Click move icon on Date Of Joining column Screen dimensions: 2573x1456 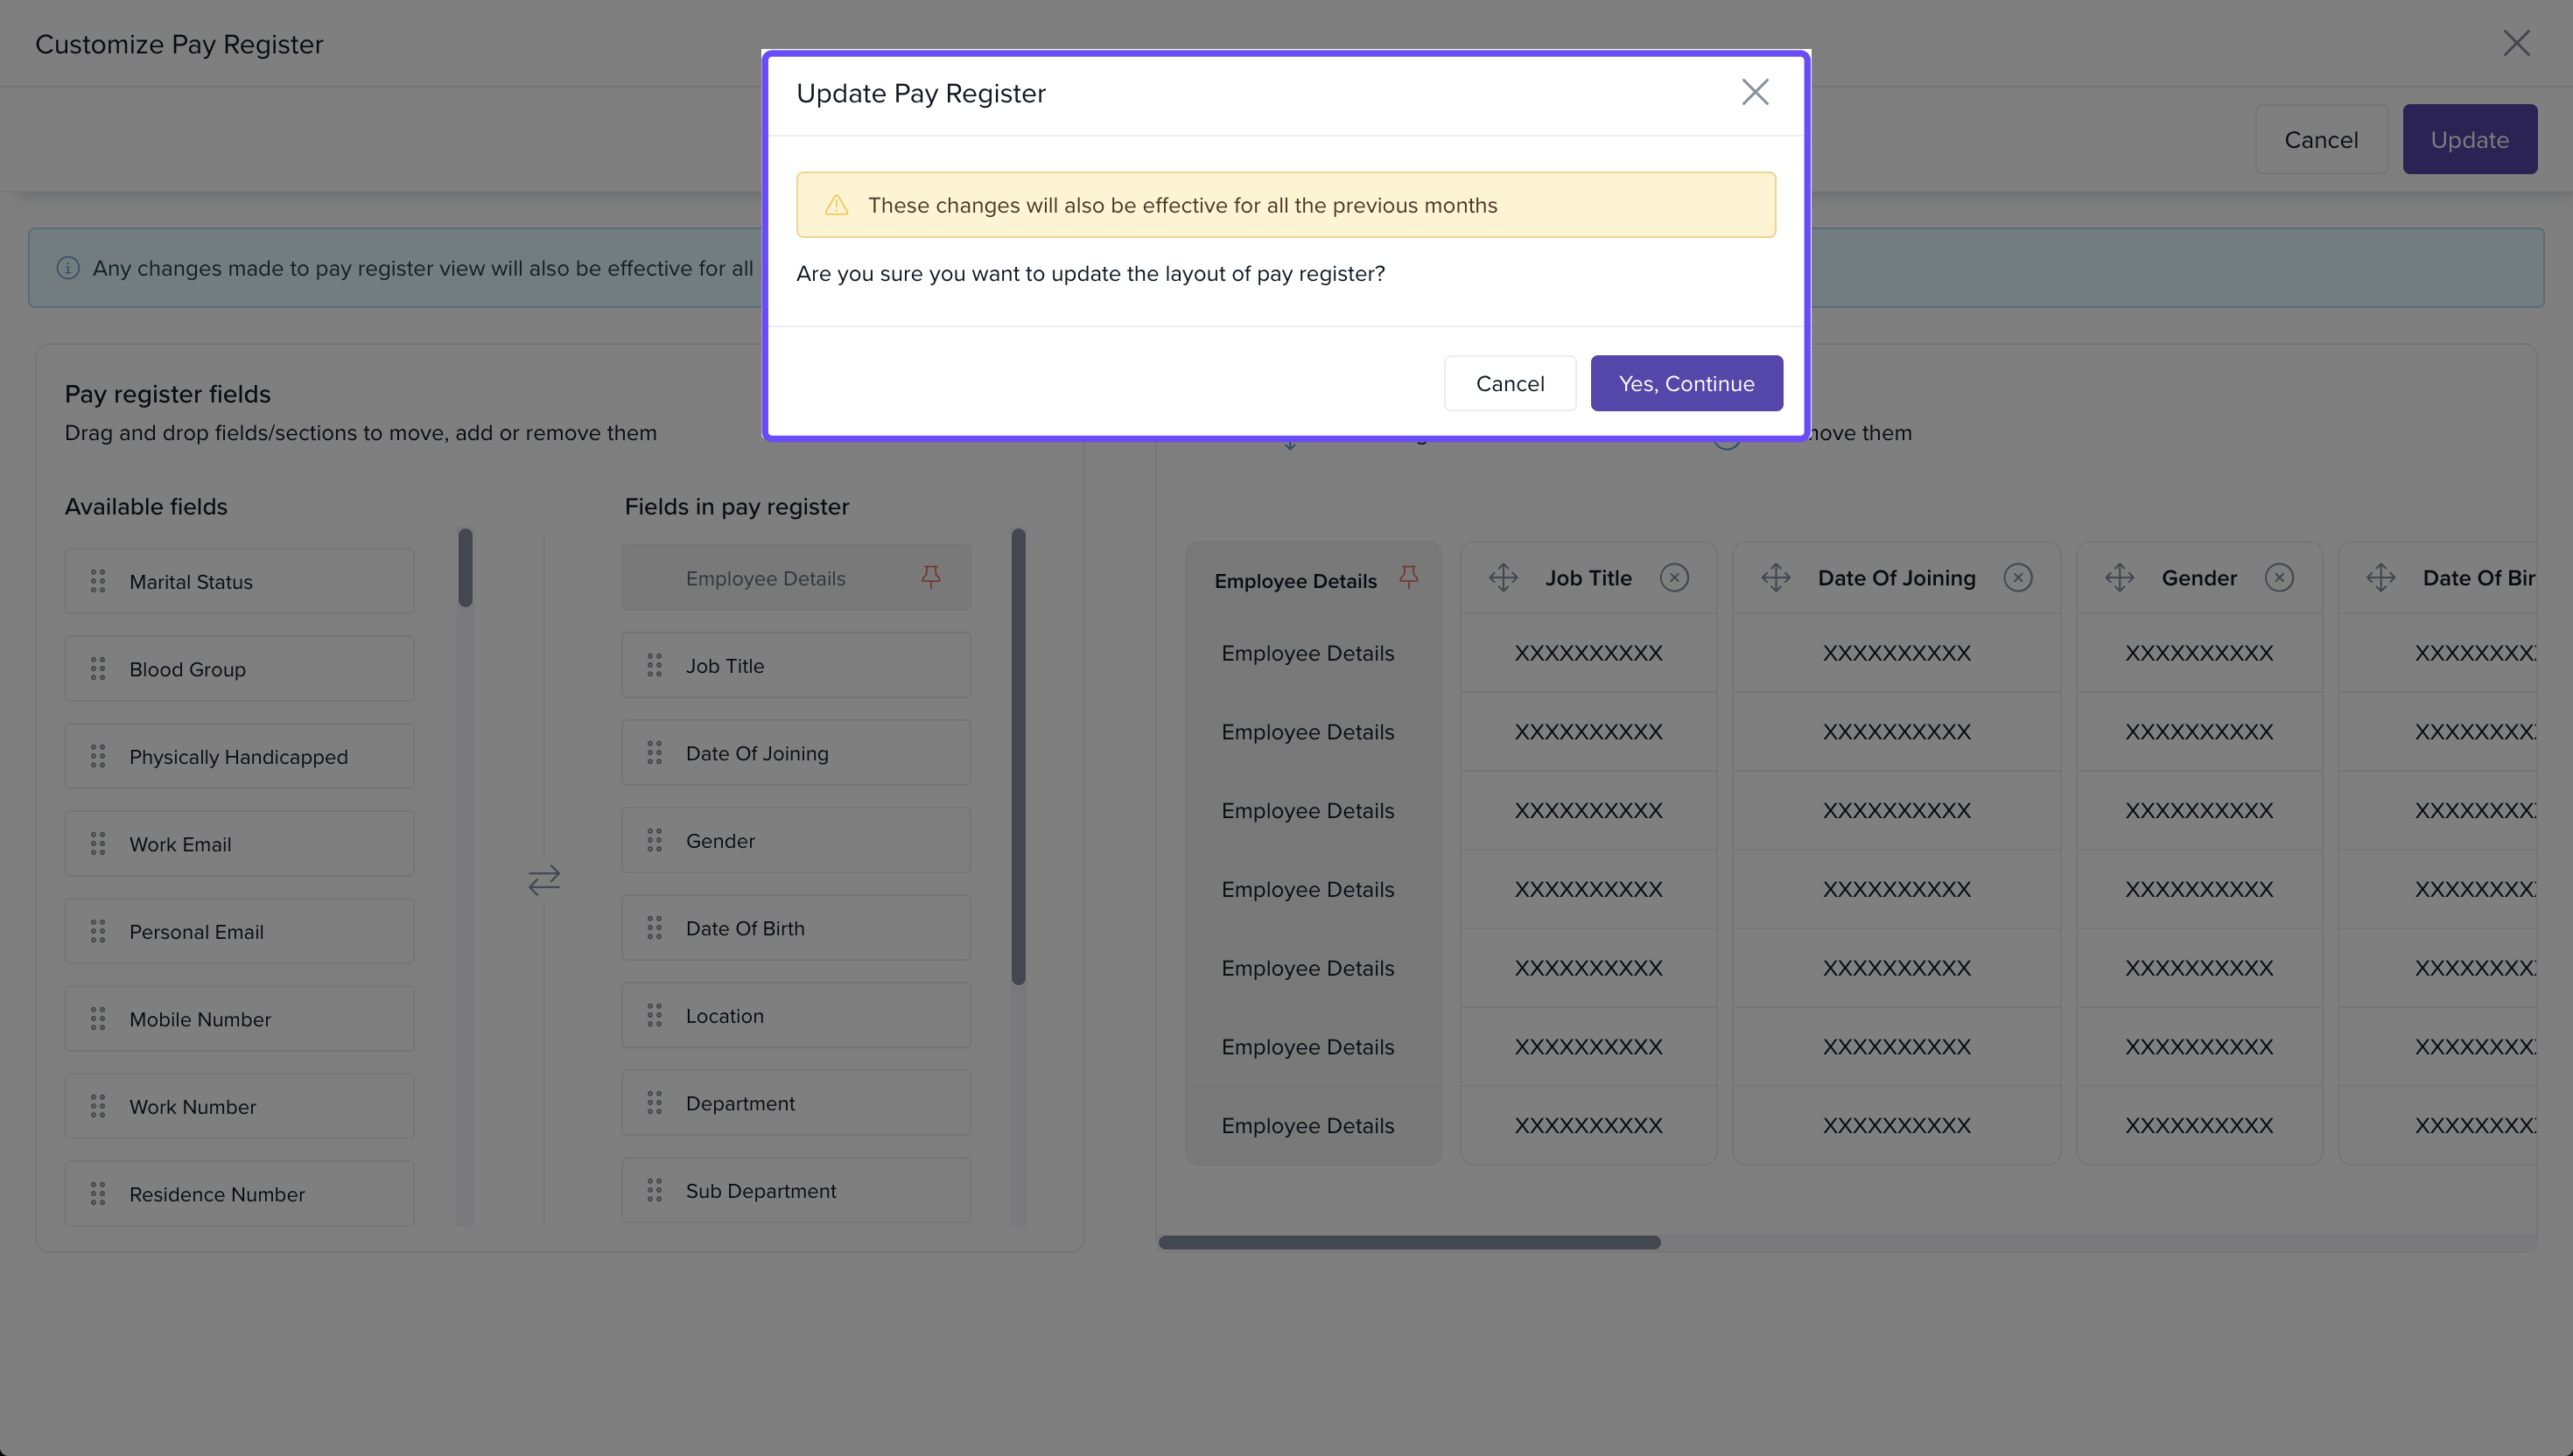pyautogui.click(x=1775, y=577)
